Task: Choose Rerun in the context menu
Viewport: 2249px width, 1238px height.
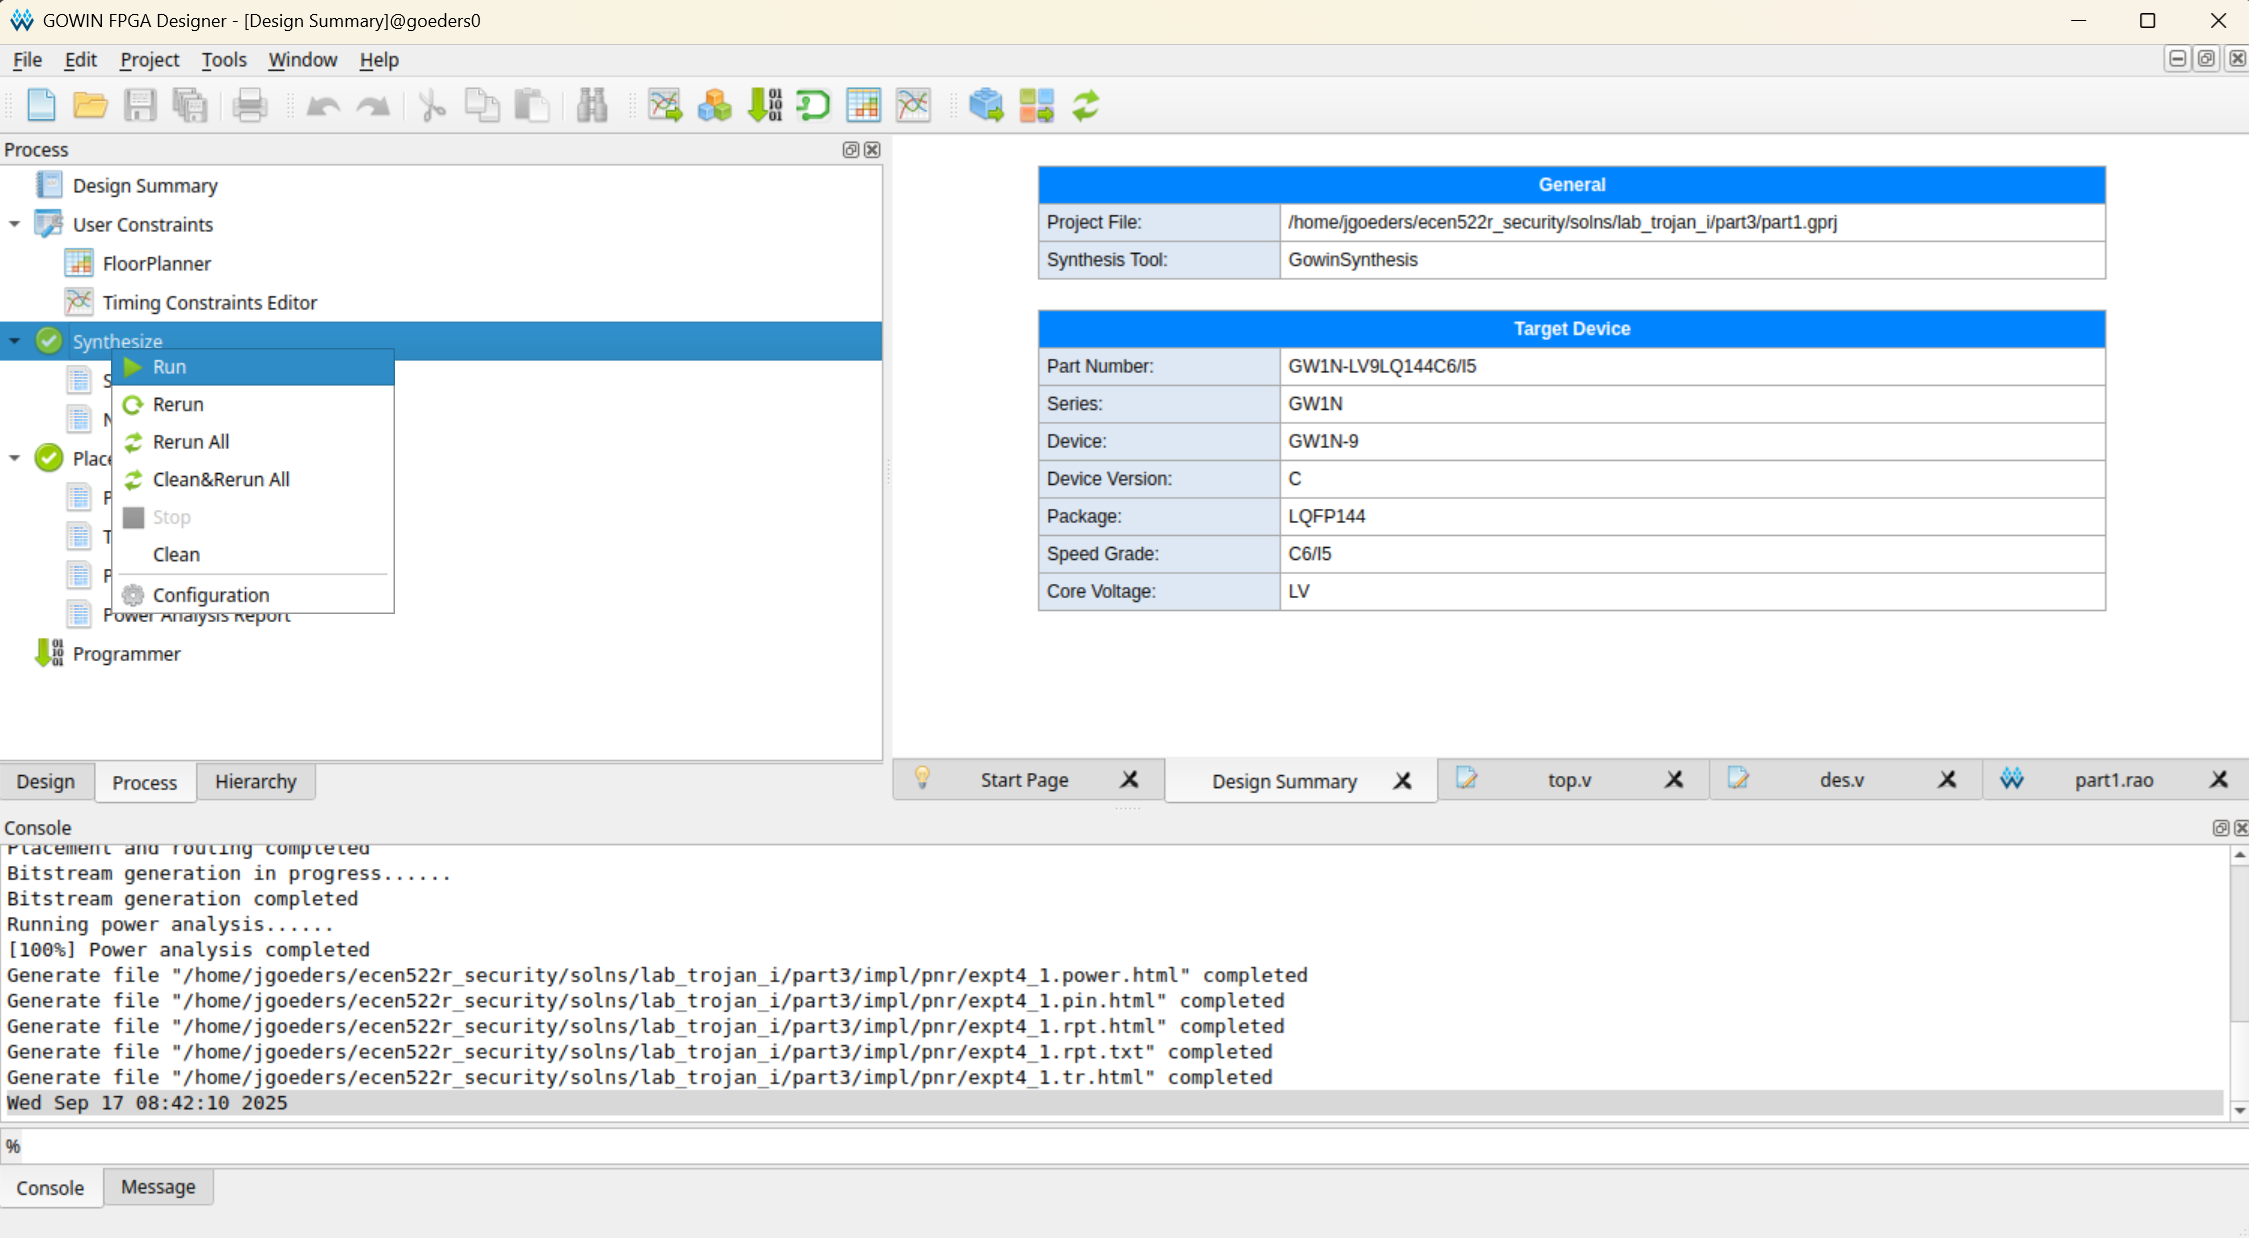Action: (x=253, y=404)
